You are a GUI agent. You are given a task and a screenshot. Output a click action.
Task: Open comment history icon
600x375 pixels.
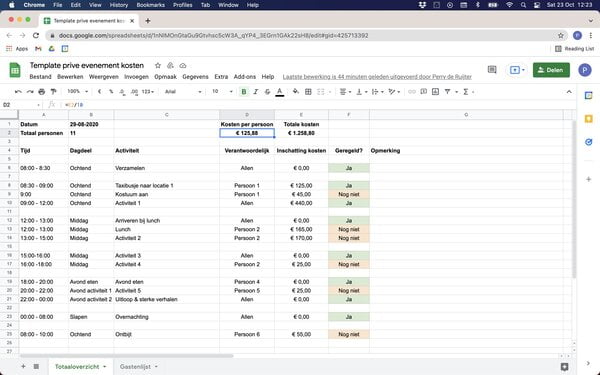pyautogui.click(x=492, y=70)
